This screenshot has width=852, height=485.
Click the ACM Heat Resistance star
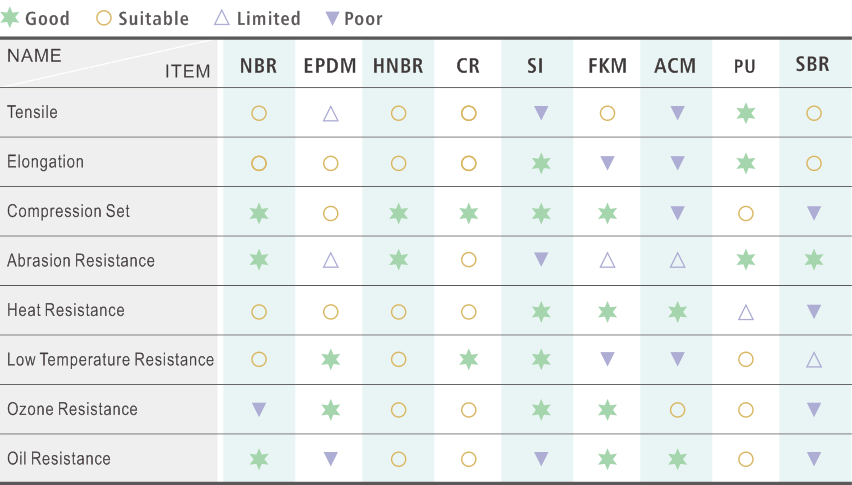(x=677, y=311)
